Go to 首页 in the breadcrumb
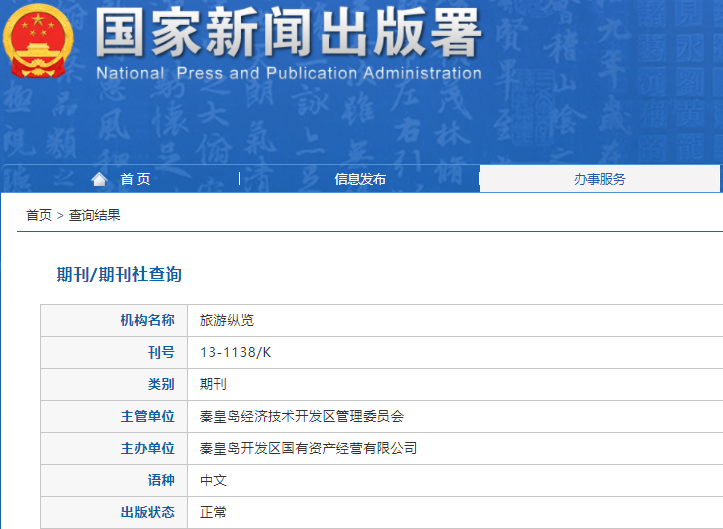723x529 pixels. coord(39,215)
